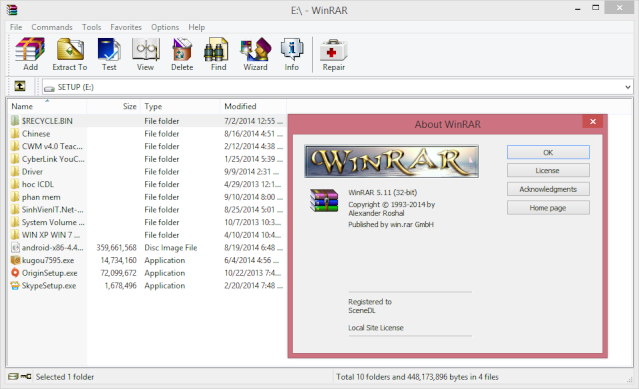Click the Chinese folder icon

tap(15, 133)
